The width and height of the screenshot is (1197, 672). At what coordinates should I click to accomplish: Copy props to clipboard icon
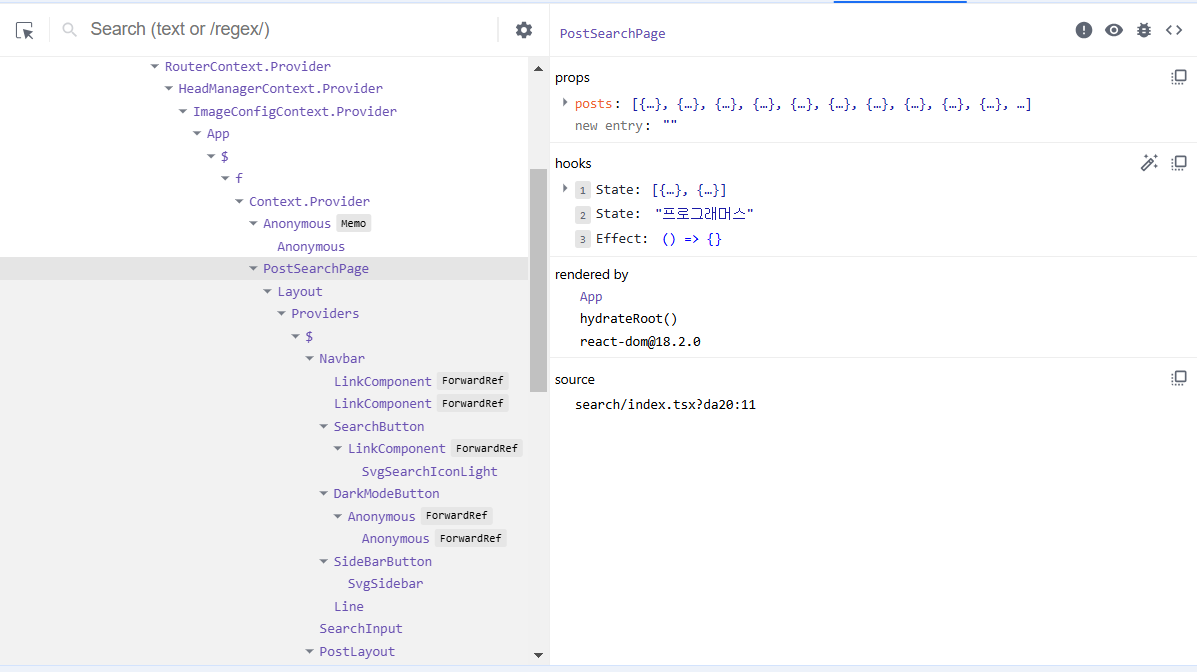(1179, 77)
